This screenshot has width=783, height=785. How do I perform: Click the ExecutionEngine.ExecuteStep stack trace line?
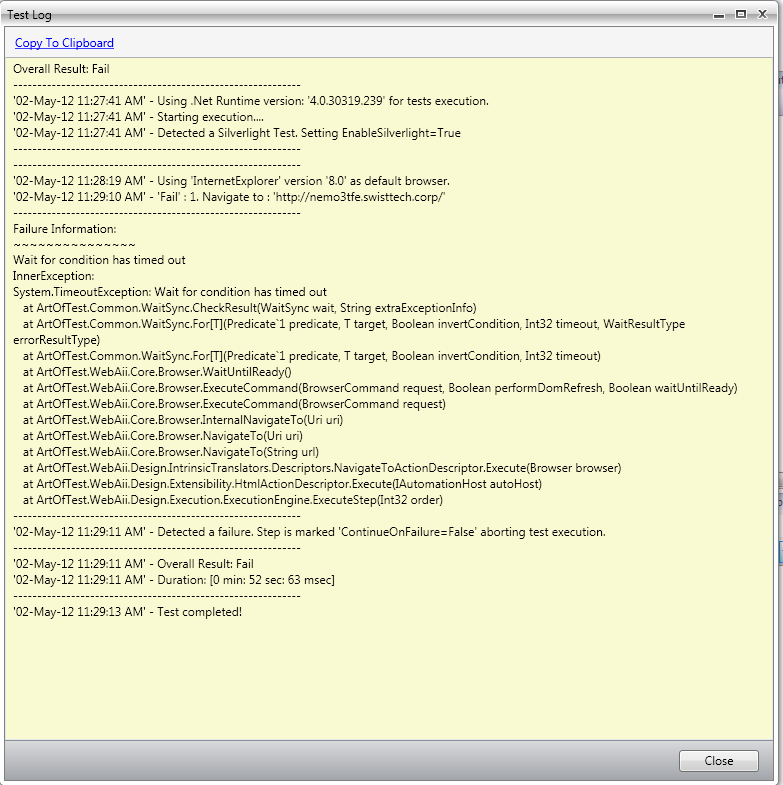(233, 500)
